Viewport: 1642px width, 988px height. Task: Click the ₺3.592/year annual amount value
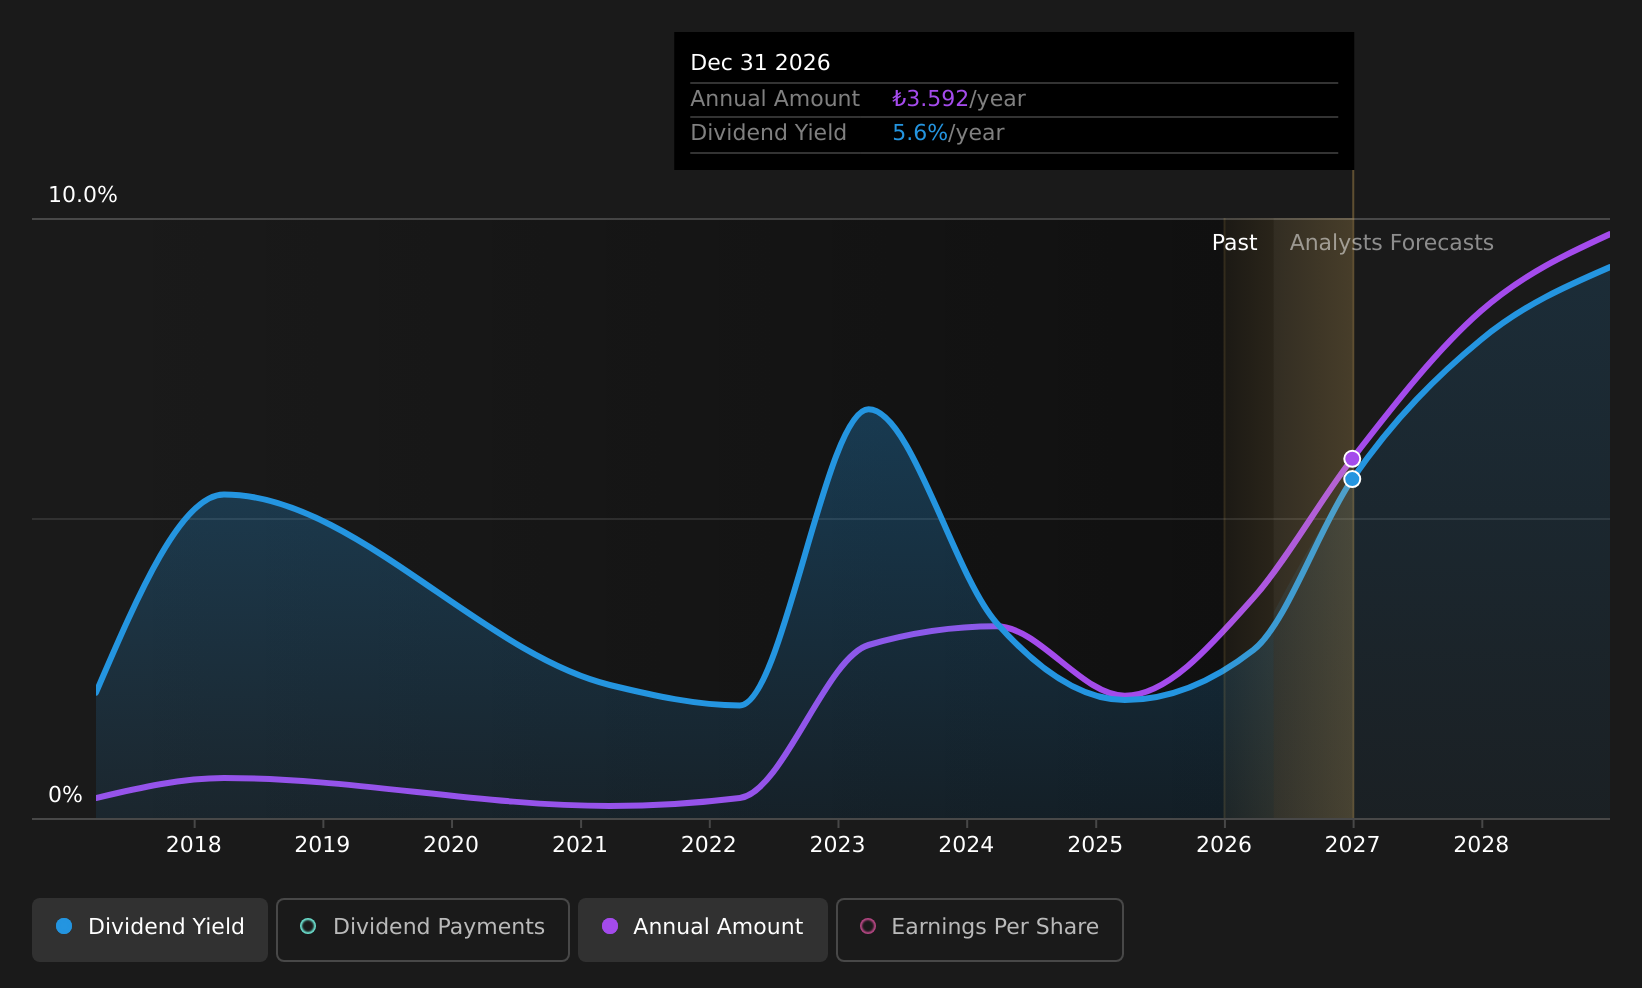pos(959,99)
